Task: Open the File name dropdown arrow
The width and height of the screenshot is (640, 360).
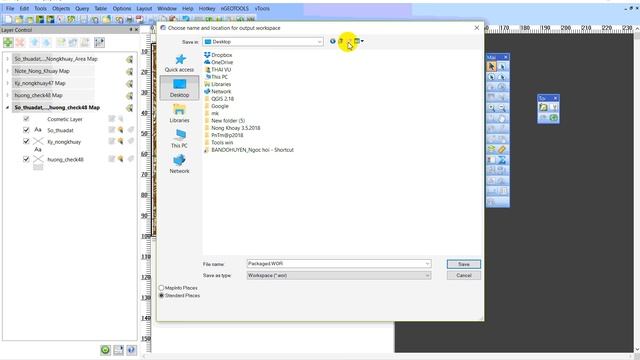Action: [x=427, y=264]
